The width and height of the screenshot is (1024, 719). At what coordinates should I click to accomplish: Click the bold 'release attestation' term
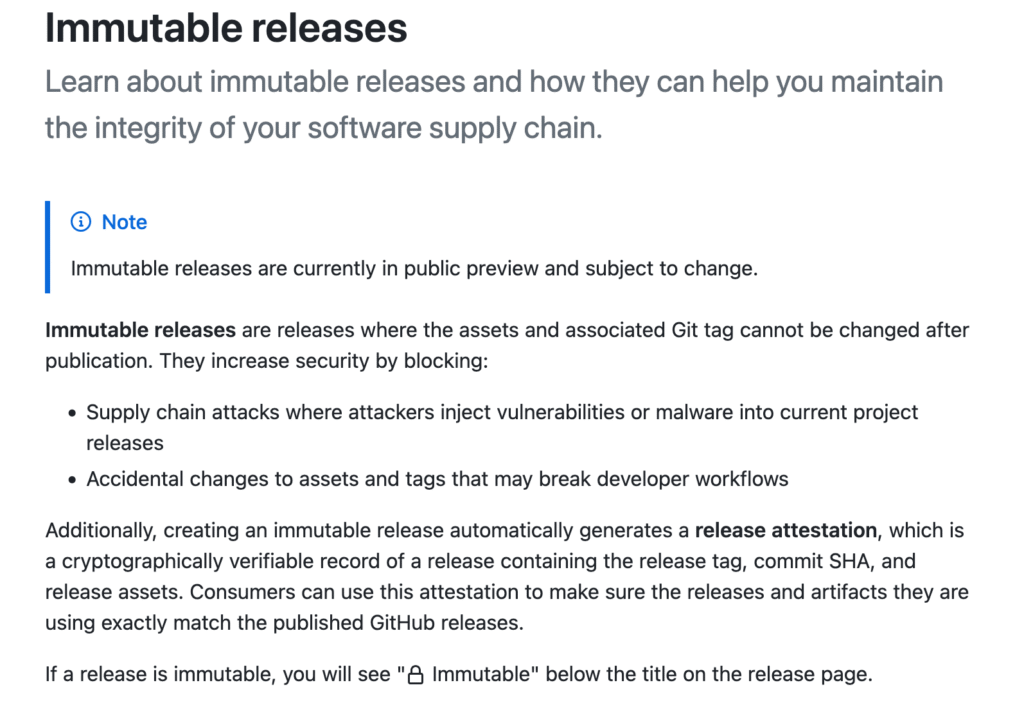tap(786, 530)
